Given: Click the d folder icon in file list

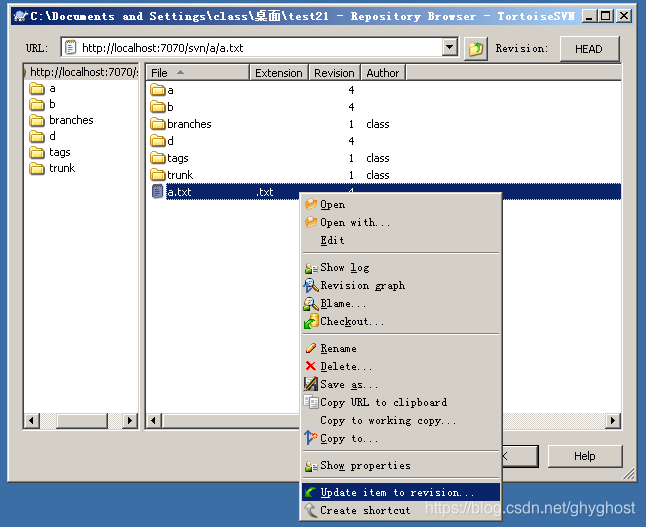Looking at the screenshot, I should [x=158, y=141].
